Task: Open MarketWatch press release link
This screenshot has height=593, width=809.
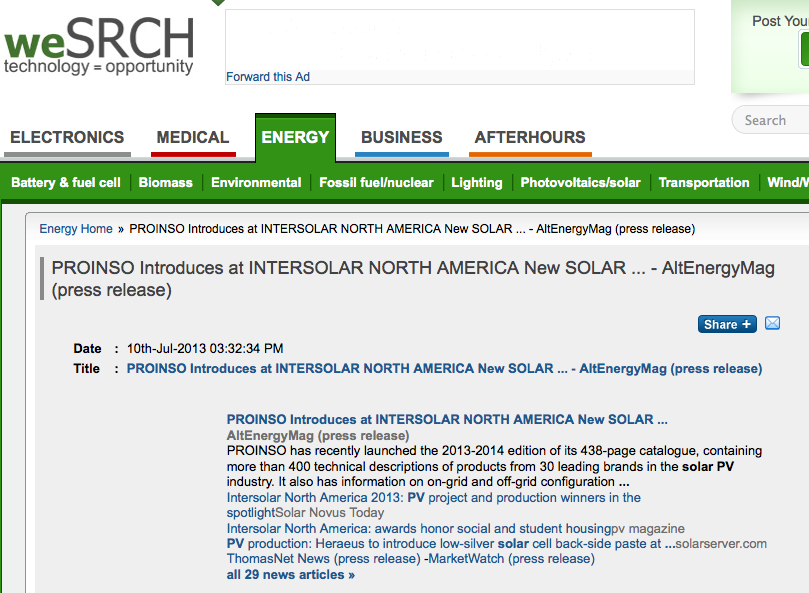Action: pos(512,558)
